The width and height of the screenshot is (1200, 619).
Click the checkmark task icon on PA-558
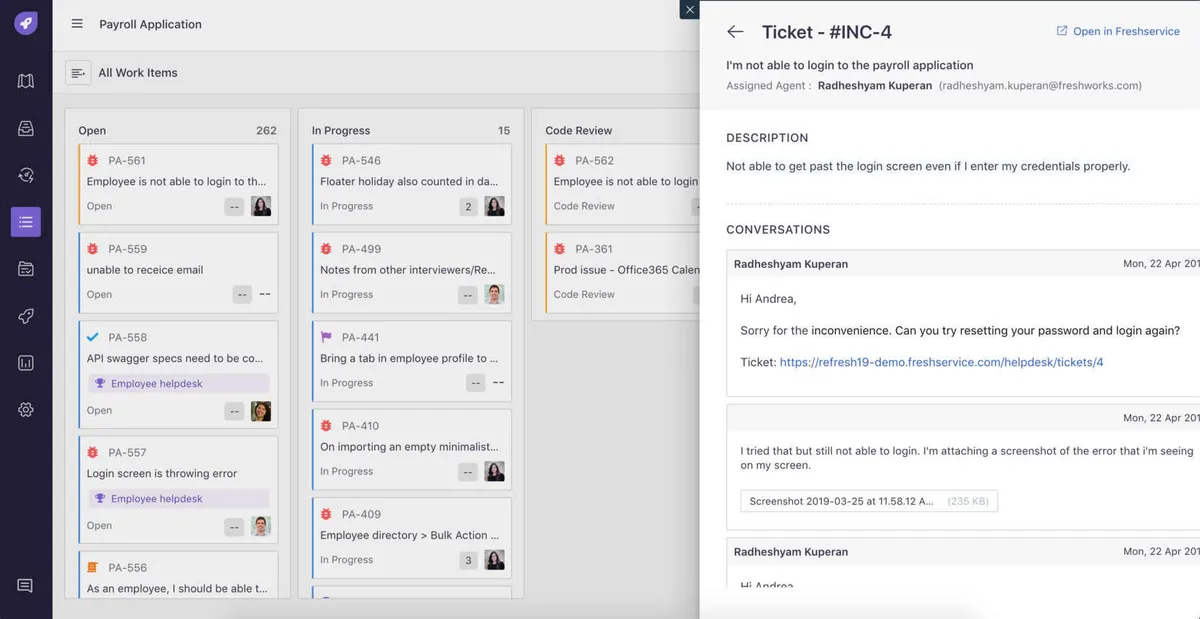coord(93,337)
